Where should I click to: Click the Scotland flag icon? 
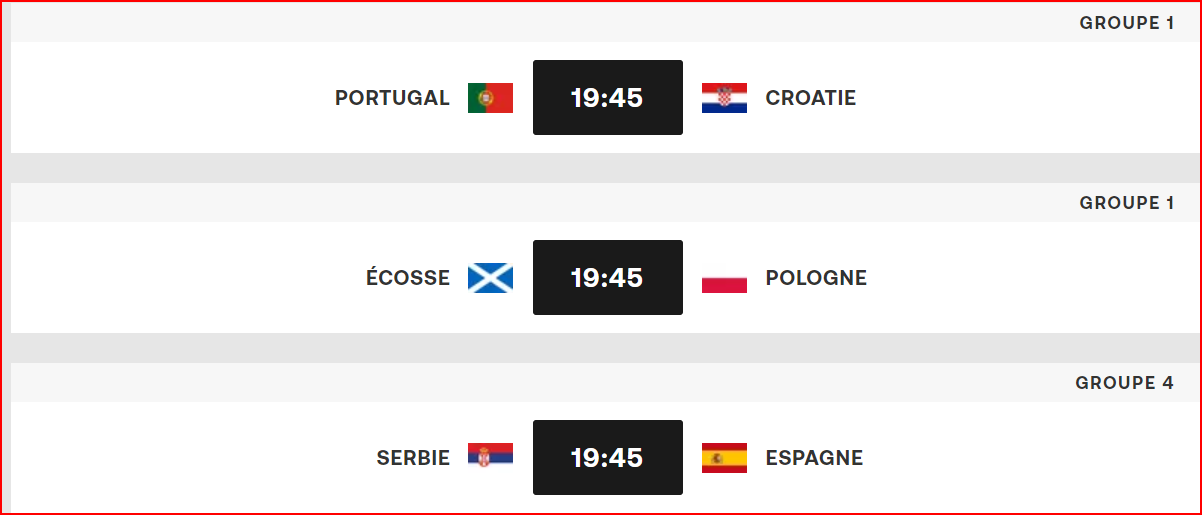[490, 278]
